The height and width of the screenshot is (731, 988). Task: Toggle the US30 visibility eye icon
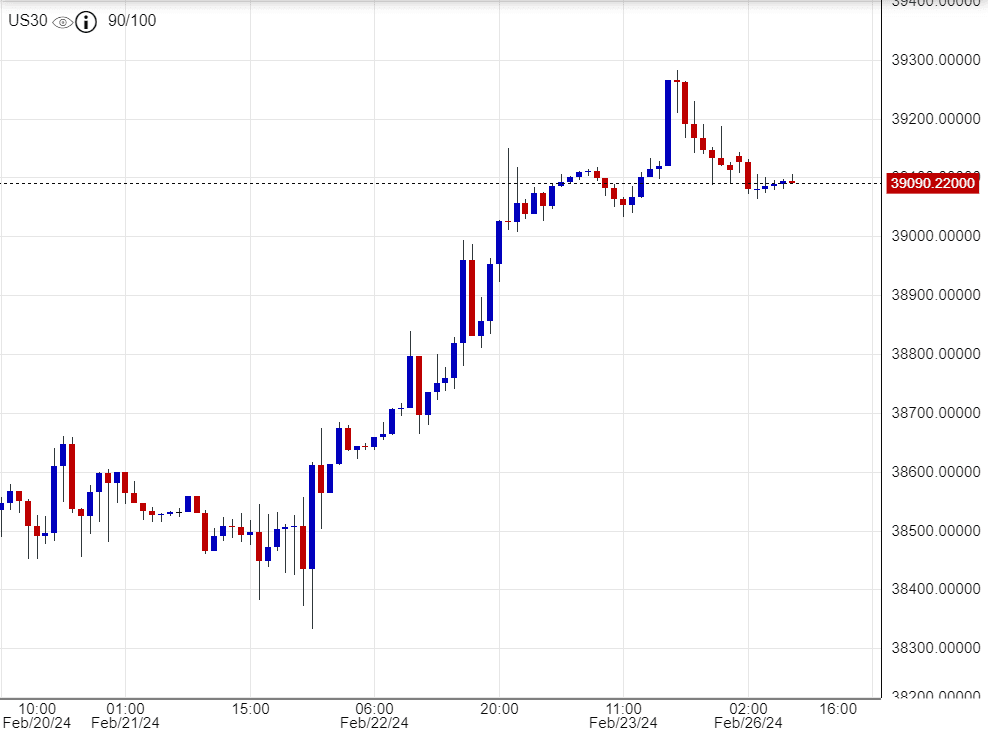click(x=62, y=21)
